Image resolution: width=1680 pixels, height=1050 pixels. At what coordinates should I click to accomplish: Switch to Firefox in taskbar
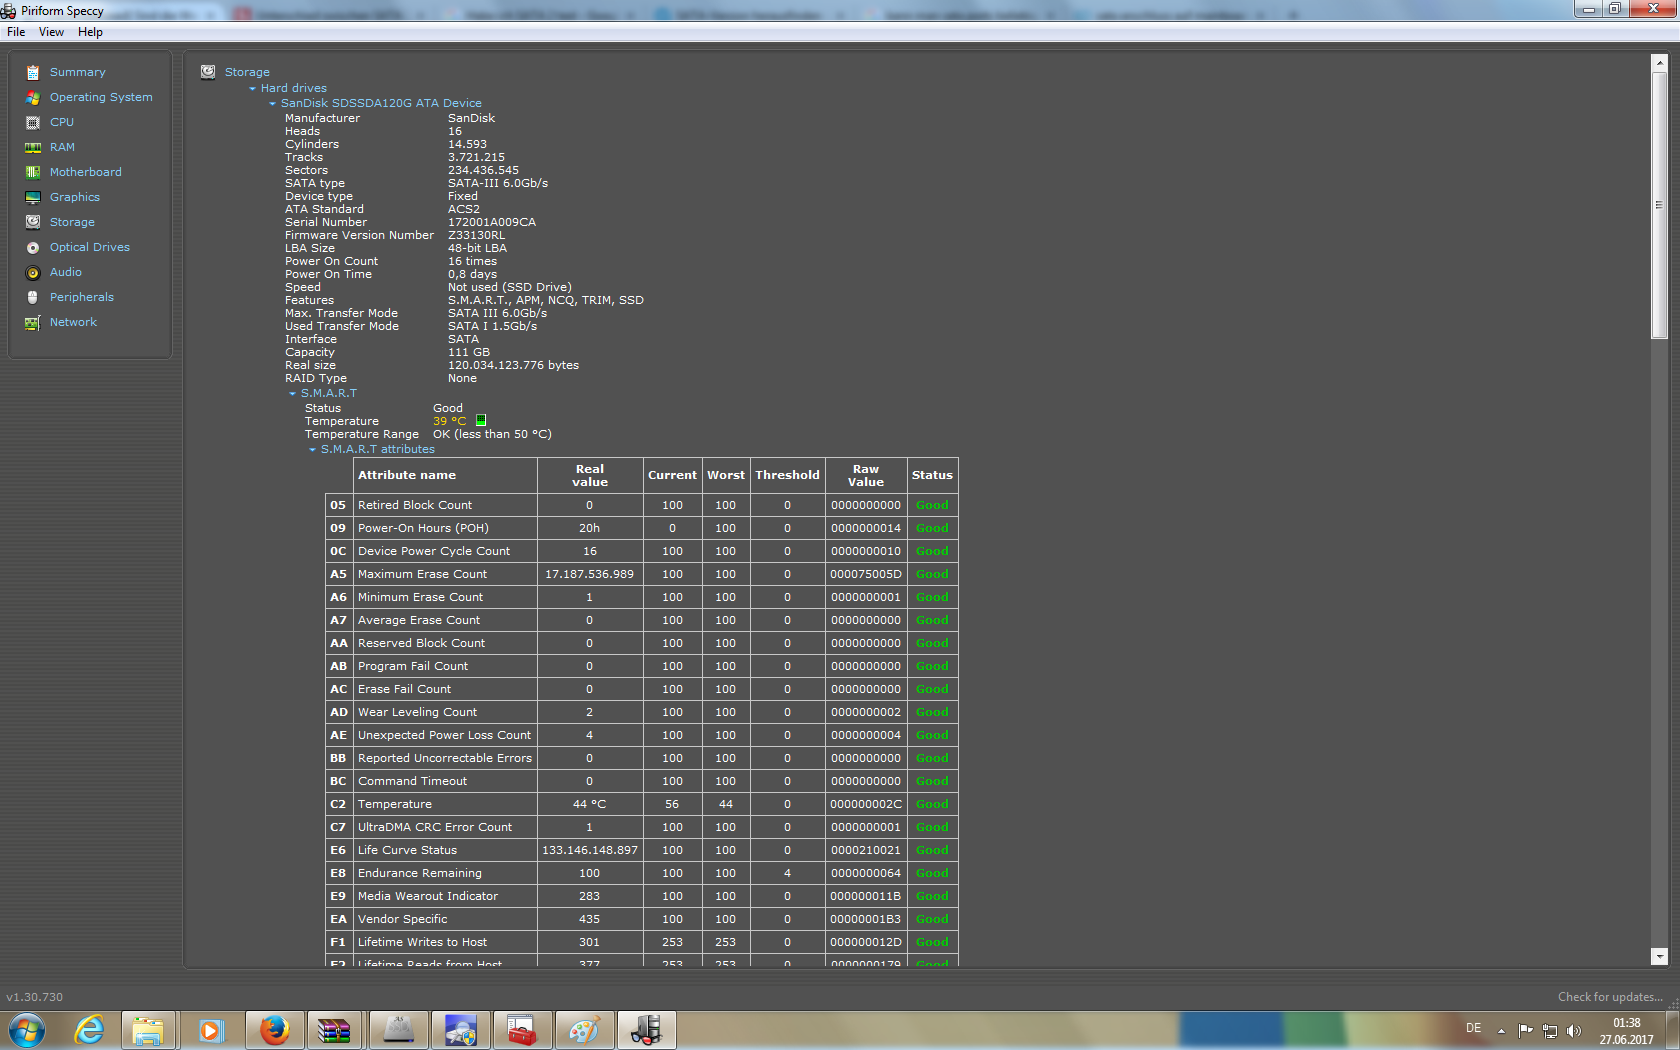pos(273,1030)
